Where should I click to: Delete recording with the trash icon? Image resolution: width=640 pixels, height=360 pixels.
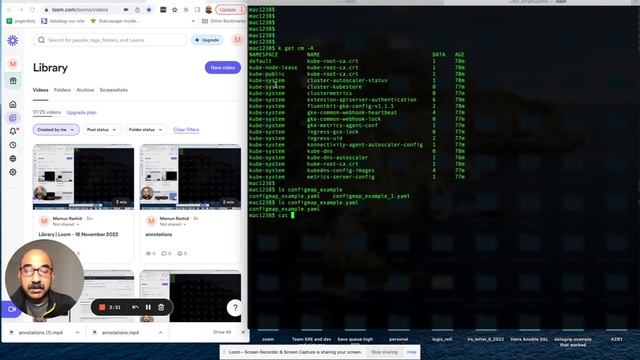tap(161, 307)
